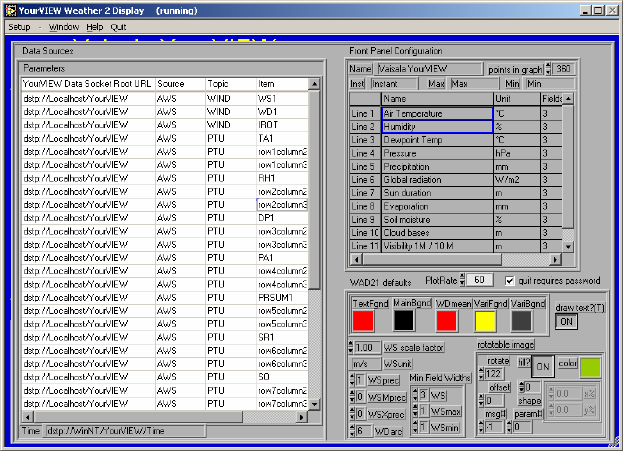Click the TextFgnd red color swatch
The height and width of the screenshot is (451, 623).
point(363,321)
